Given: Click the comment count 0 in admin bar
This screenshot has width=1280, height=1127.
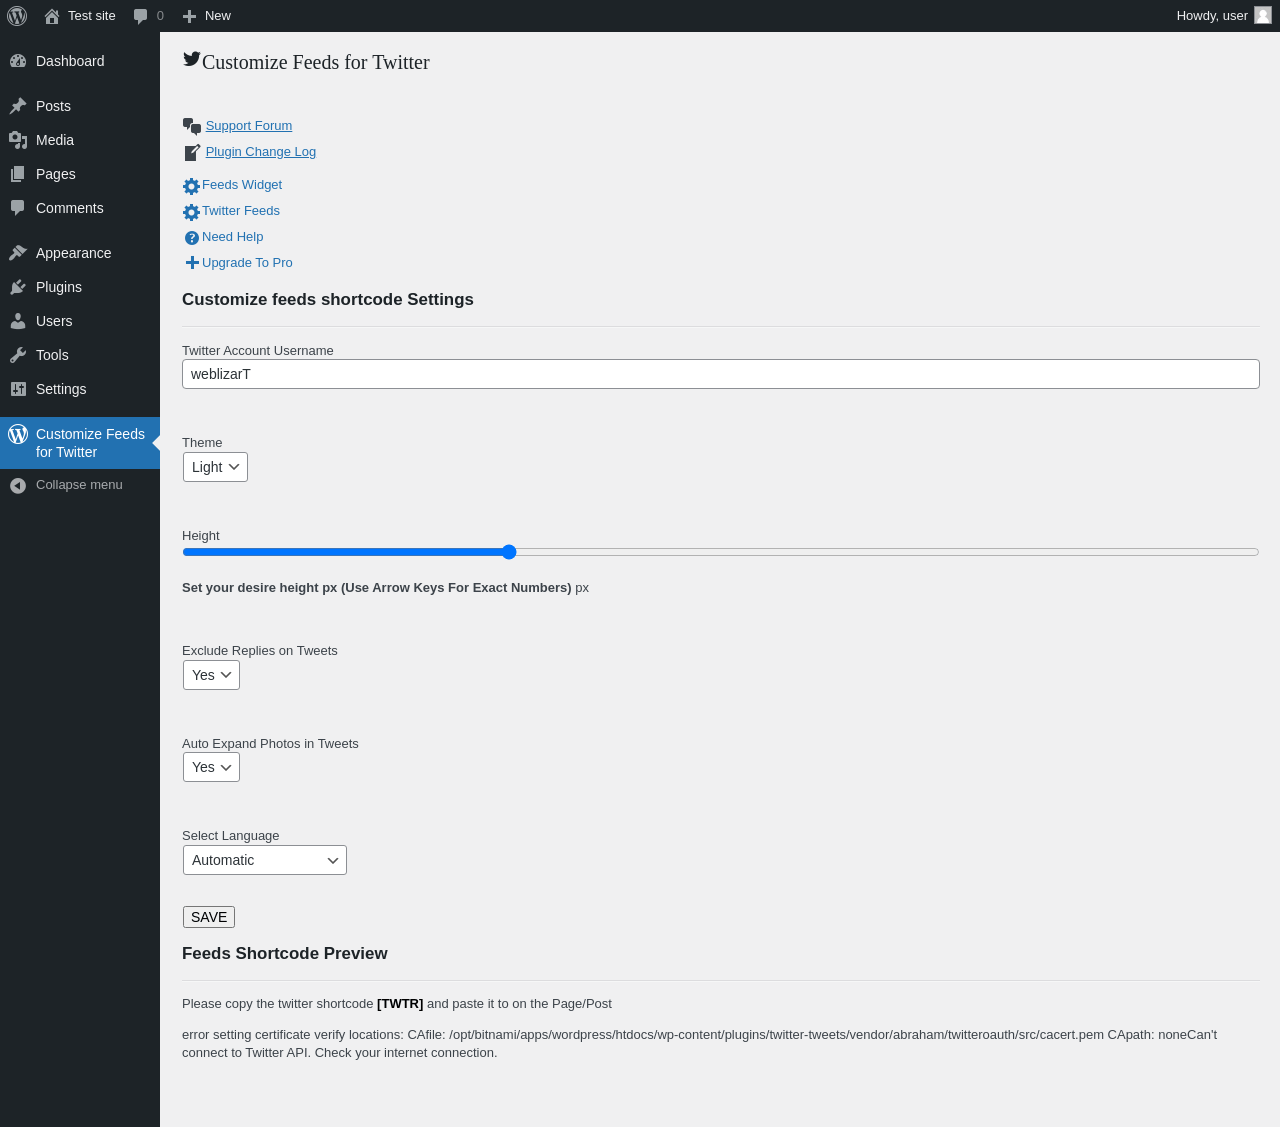Looking at the screenshot, I should pyautogui.click(x=160, y=16).
